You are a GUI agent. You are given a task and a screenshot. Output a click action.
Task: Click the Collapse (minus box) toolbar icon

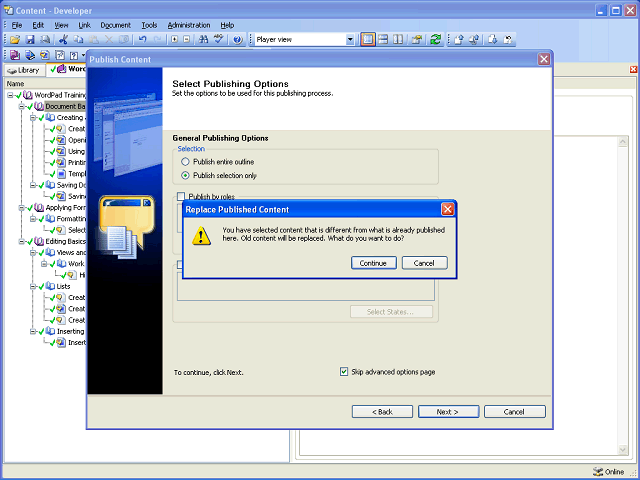click(187, 40)
